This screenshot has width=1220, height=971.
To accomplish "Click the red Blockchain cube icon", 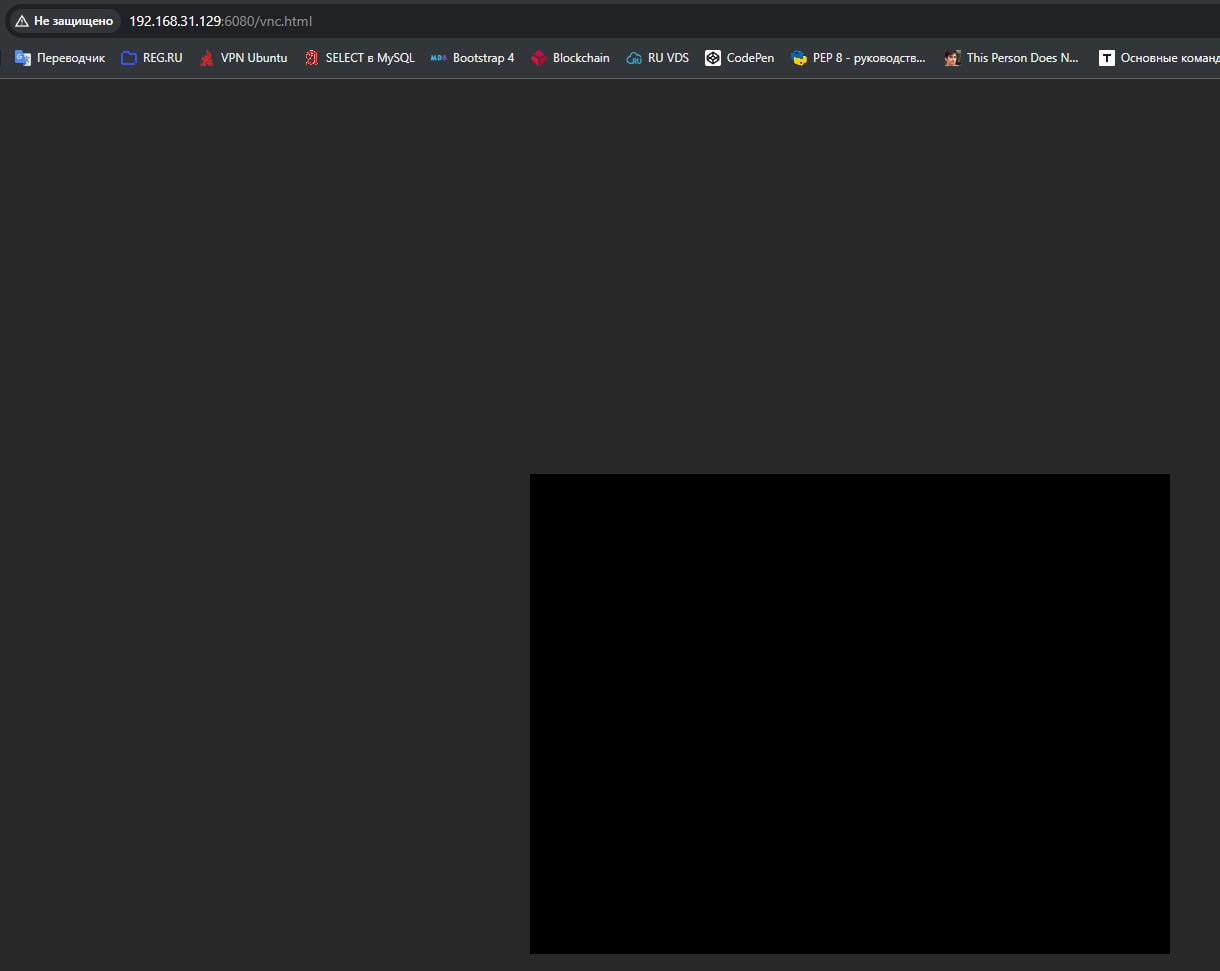I will (539, 58).
